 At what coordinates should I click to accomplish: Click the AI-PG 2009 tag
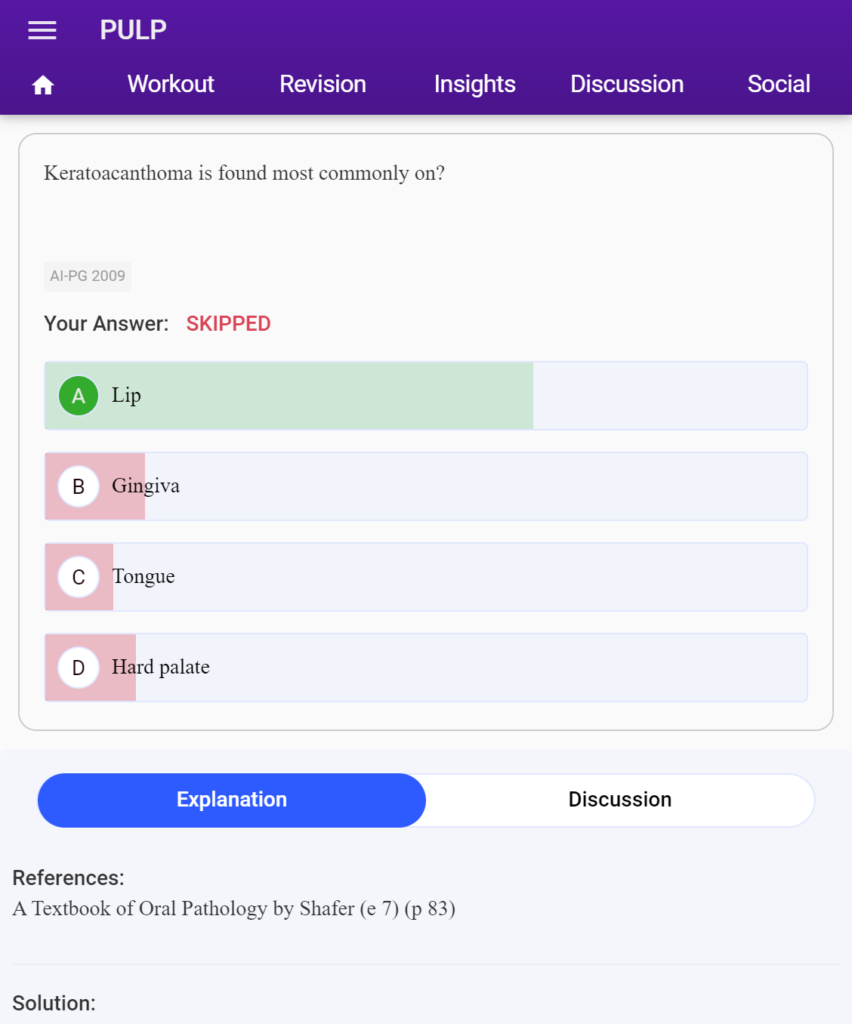[87, 276]
